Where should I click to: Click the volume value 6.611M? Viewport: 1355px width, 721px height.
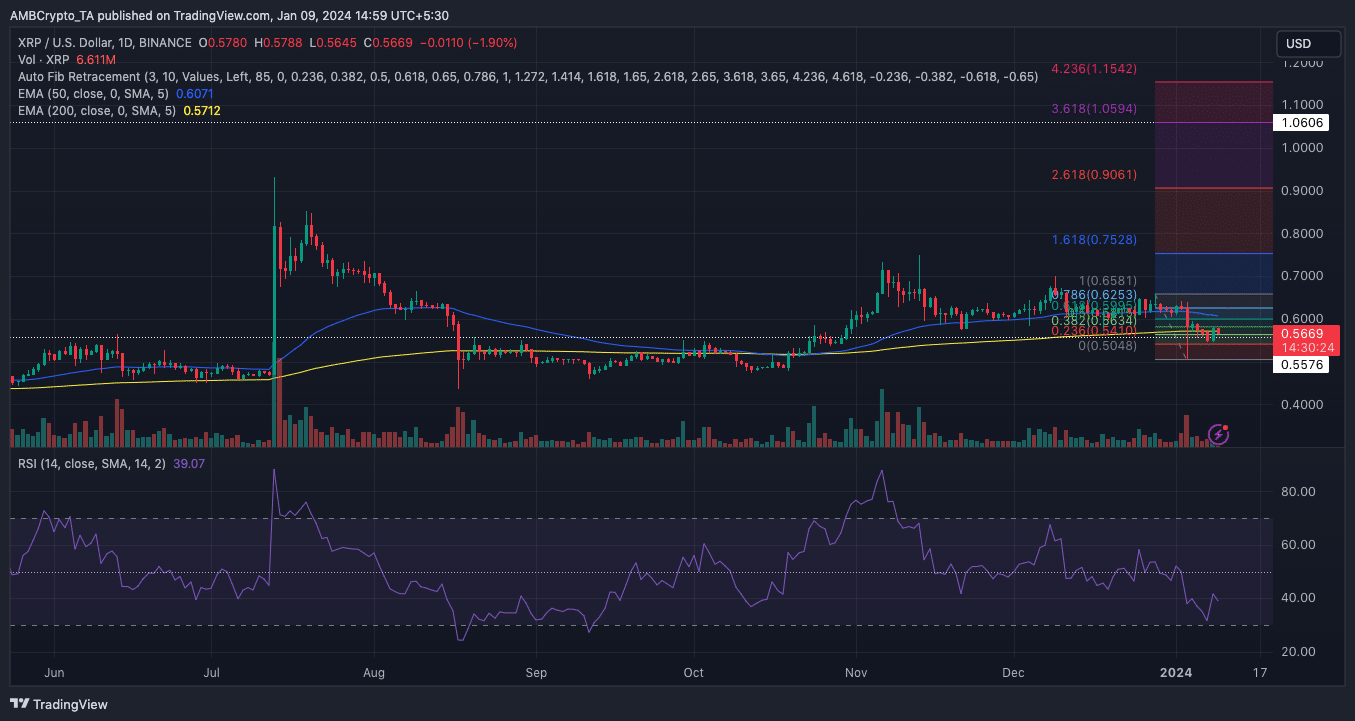pyautogui.click(x=98, y=60)
